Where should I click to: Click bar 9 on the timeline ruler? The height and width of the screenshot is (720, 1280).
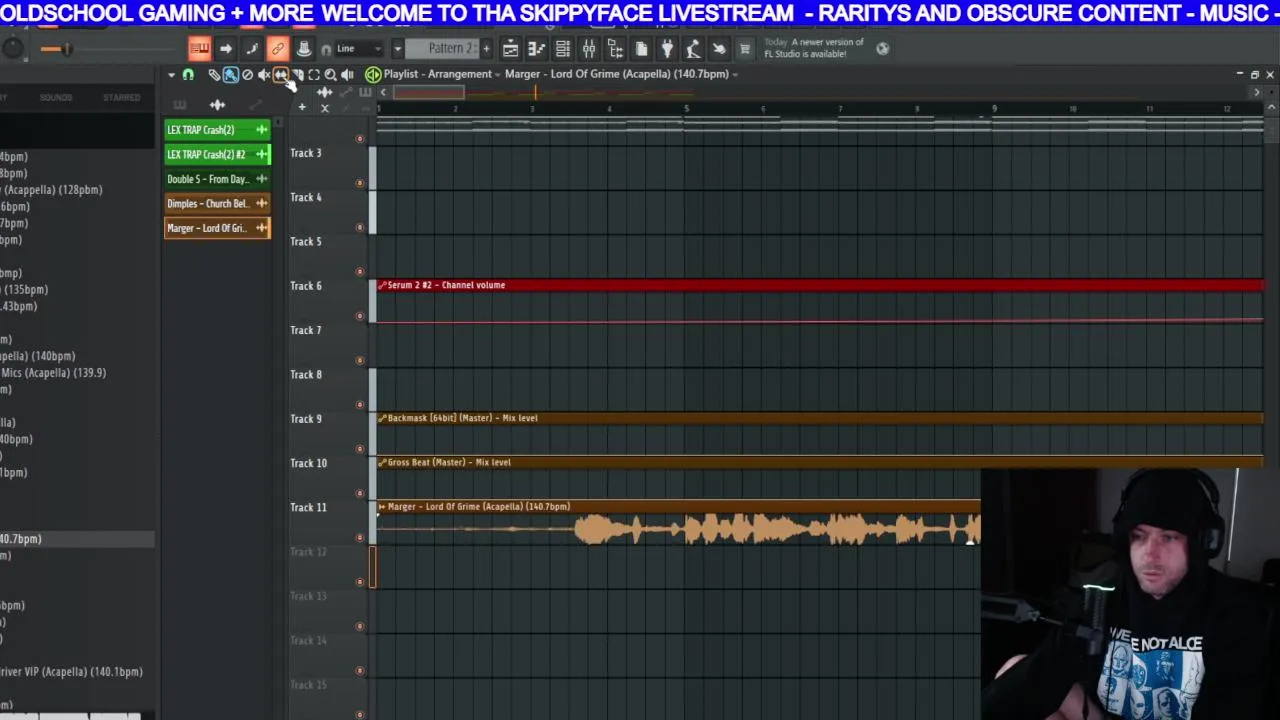click(994, 108)
